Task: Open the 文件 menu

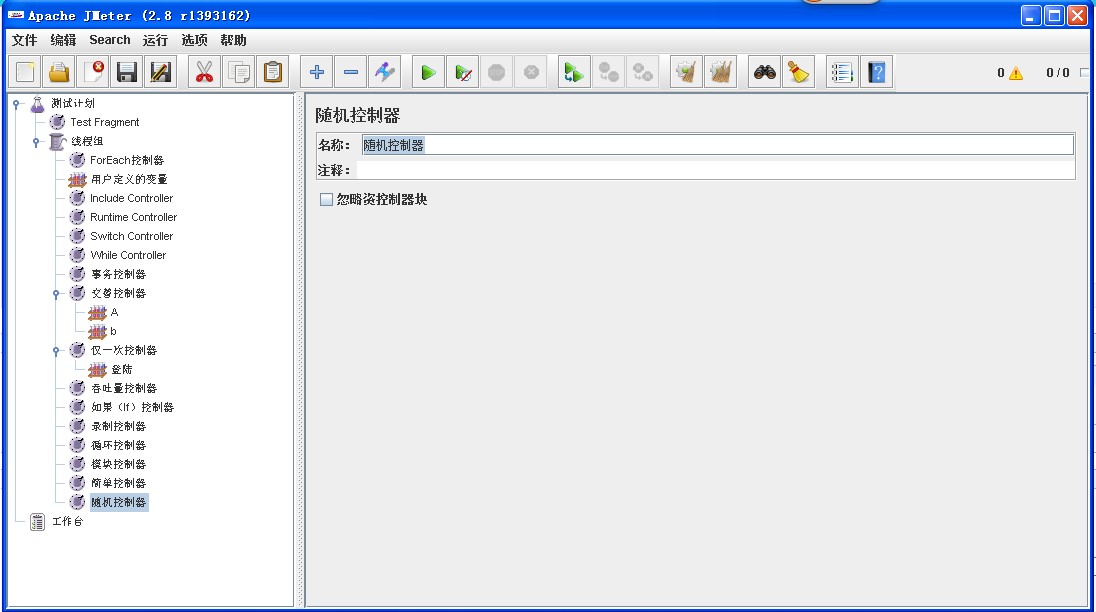Action: [x=24, y=40]
